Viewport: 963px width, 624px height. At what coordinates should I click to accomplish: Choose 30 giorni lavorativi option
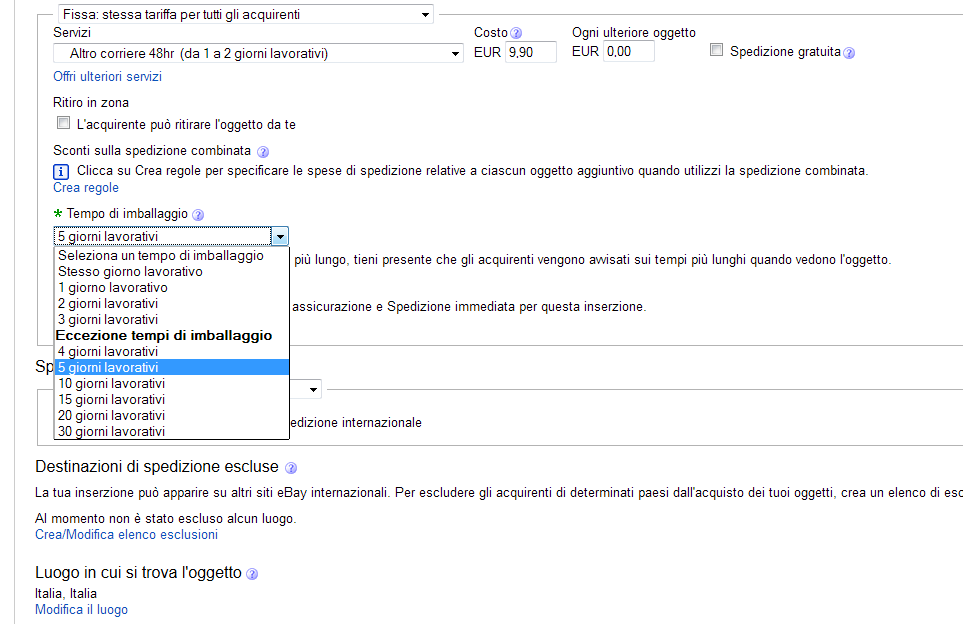pyautogui.click(x=171, y=431)
